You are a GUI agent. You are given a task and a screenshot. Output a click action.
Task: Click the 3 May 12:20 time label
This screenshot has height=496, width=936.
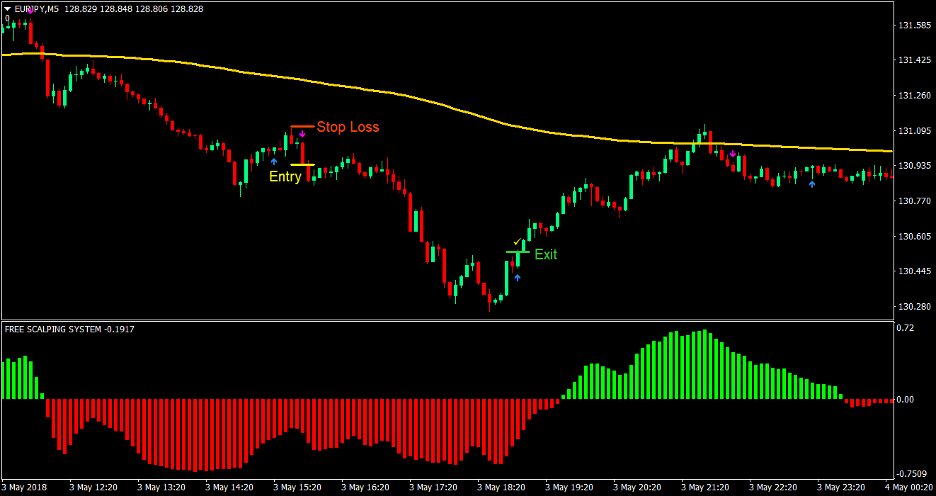pyautogui.click(x=93, y=487)
